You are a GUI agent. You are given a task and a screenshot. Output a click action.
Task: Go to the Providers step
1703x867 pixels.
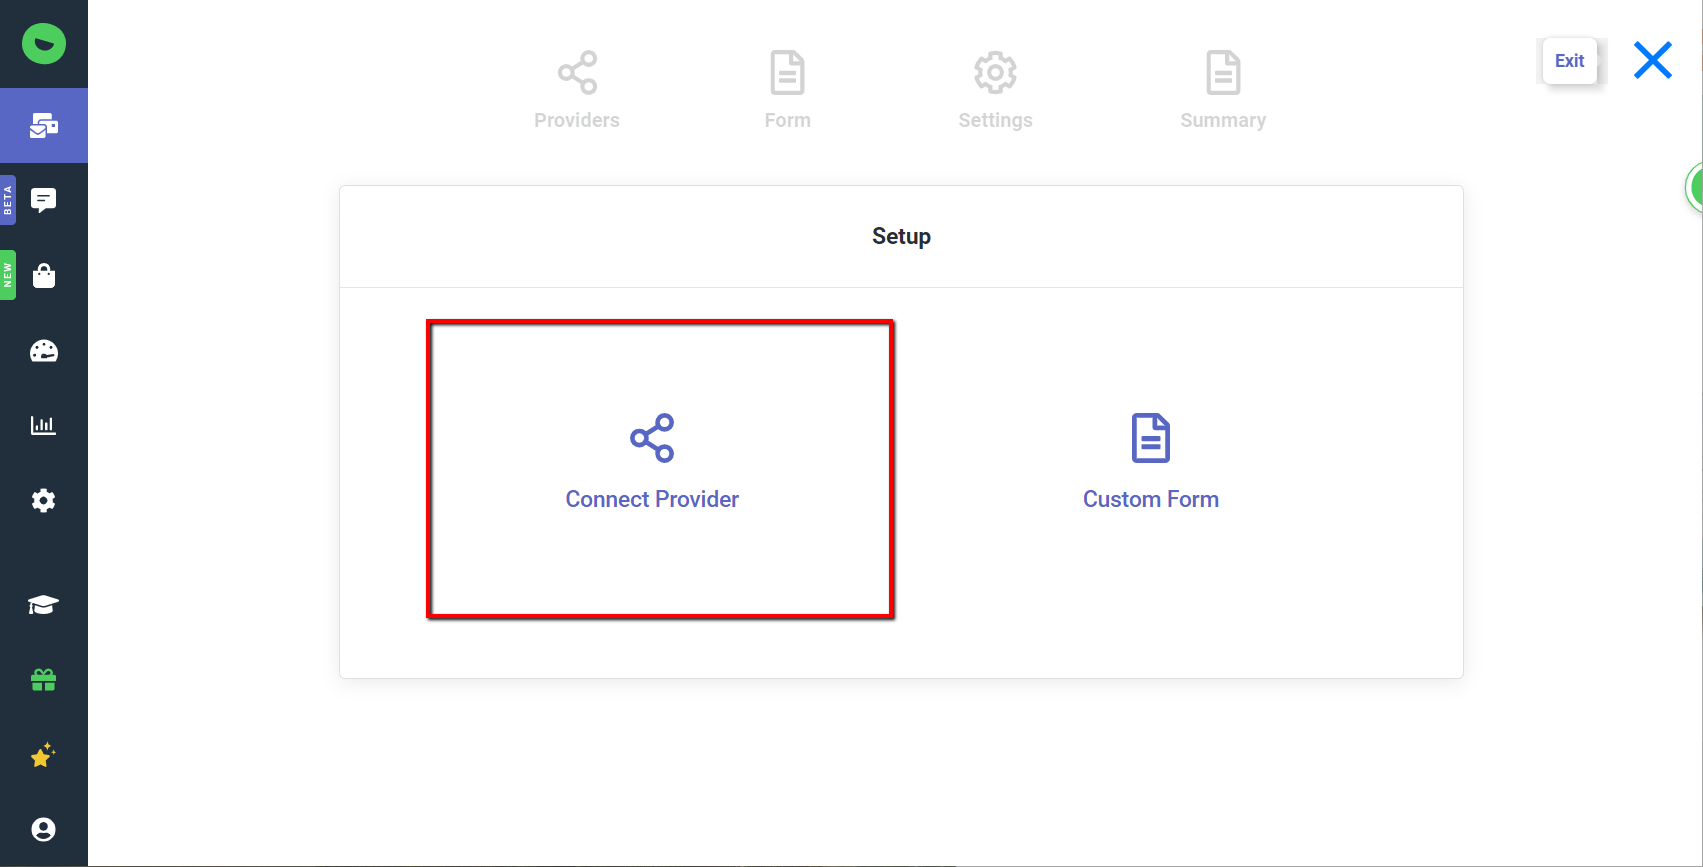(577, 90)
